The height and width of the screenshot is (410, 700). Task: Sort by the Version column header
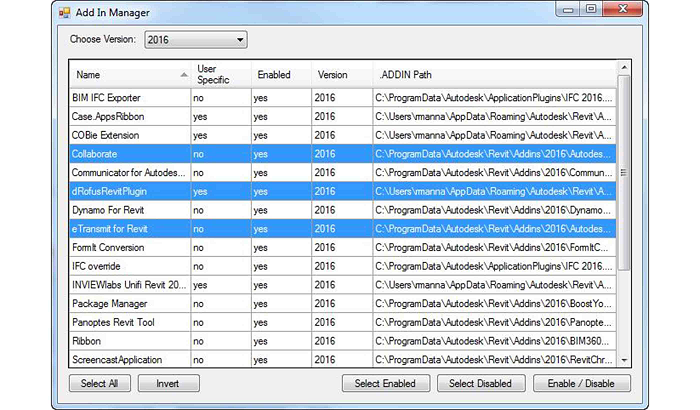pyautogui.click(x=342, y=75)
